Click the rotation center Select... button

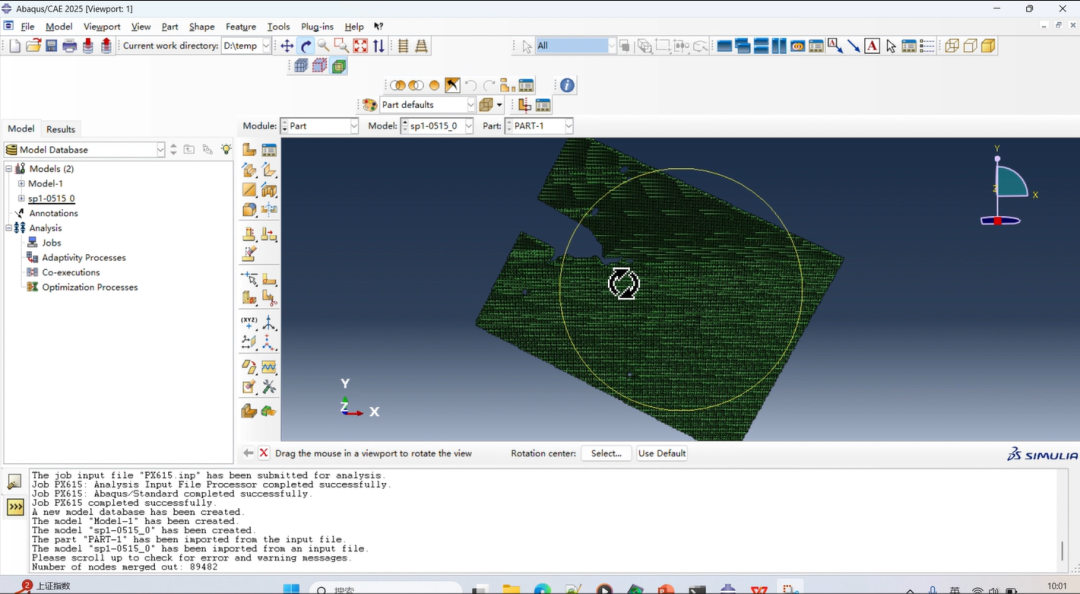(606, 453)
